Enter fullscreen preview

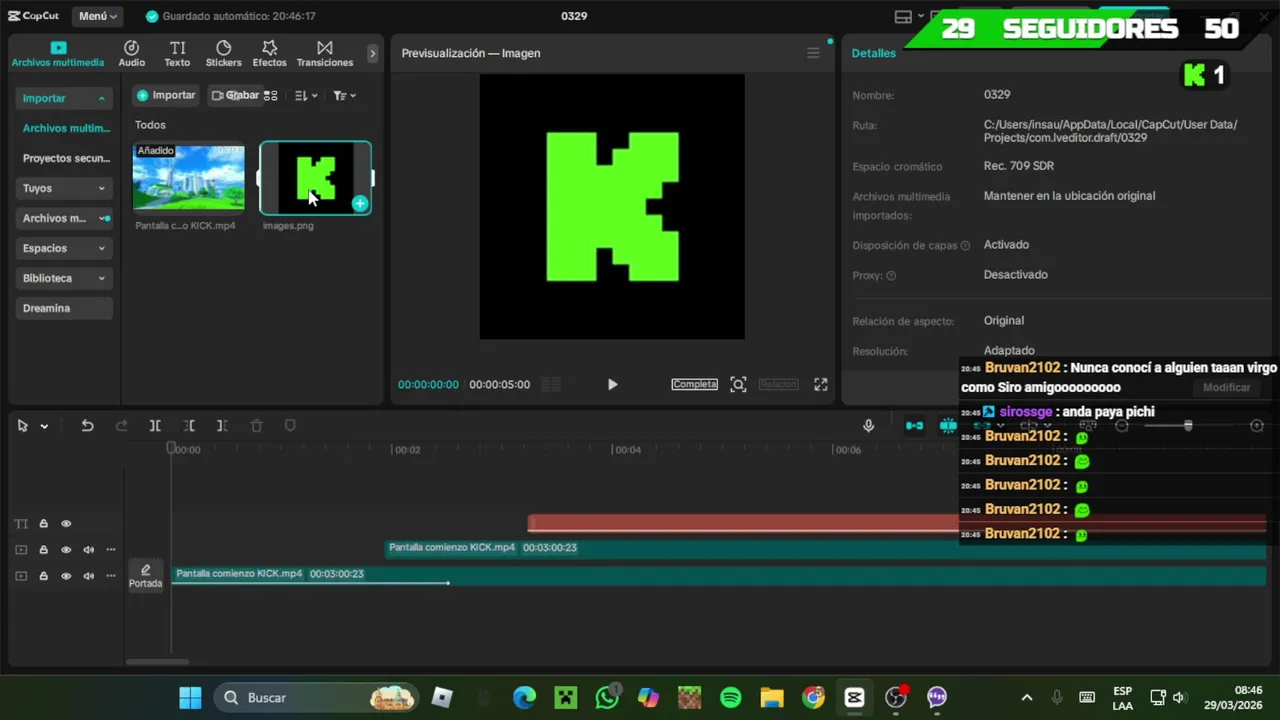tap(821, 384)
